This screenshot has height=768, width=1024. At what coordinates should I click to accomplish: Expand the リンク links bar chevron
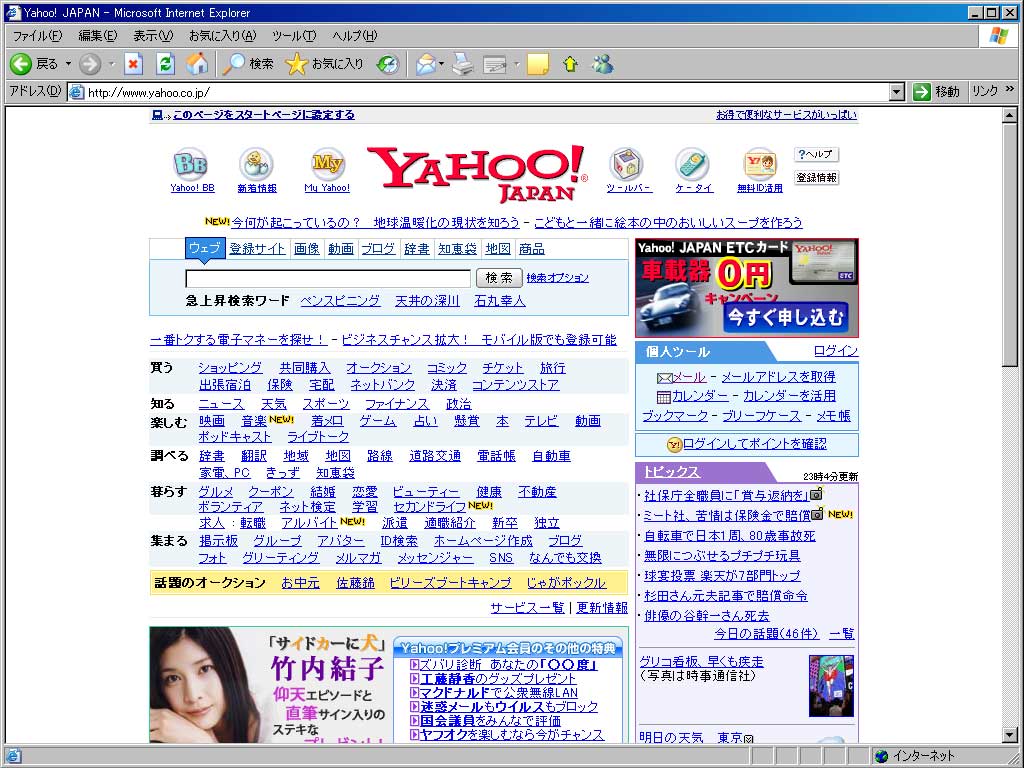(x=1010, y=89)
